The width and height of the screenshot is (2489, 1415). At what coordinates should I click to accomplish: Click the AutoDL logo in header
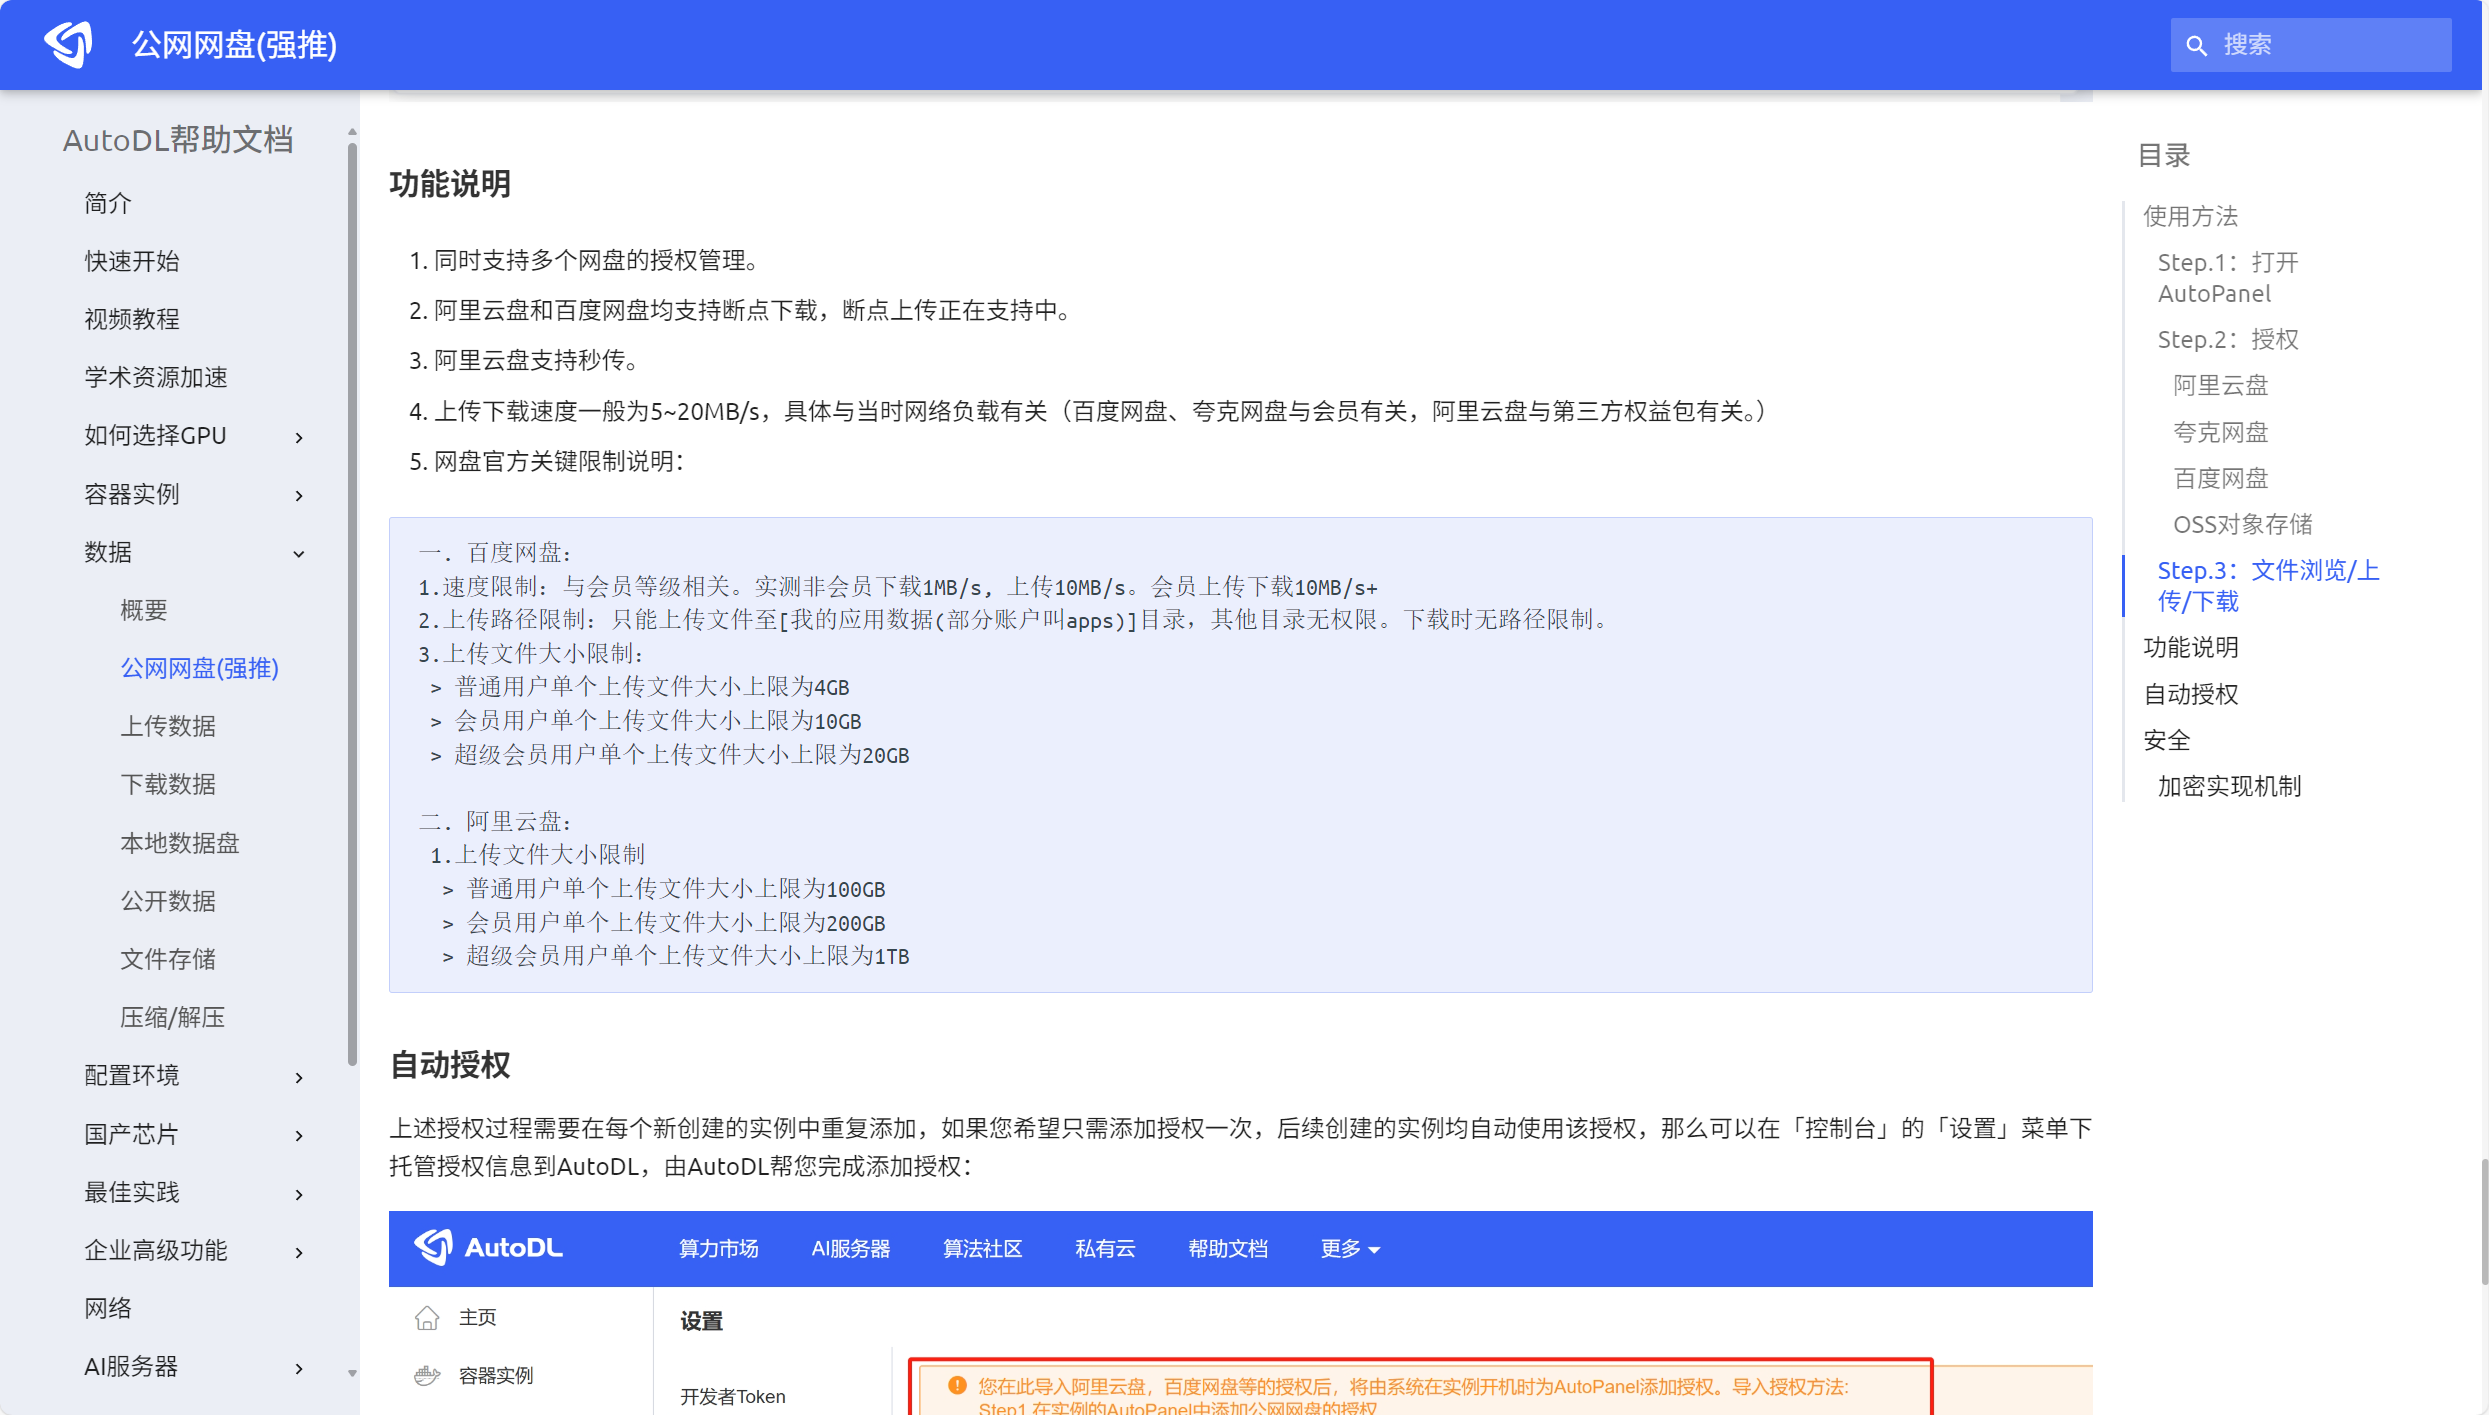(68, 44)
